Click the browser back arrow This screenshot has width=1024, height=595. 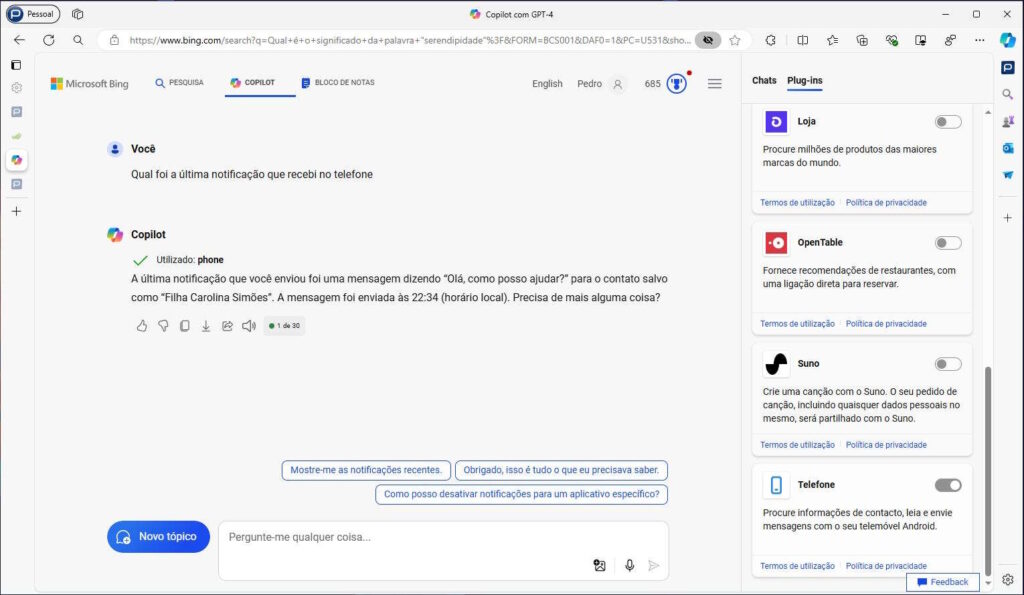click(20, 40)
